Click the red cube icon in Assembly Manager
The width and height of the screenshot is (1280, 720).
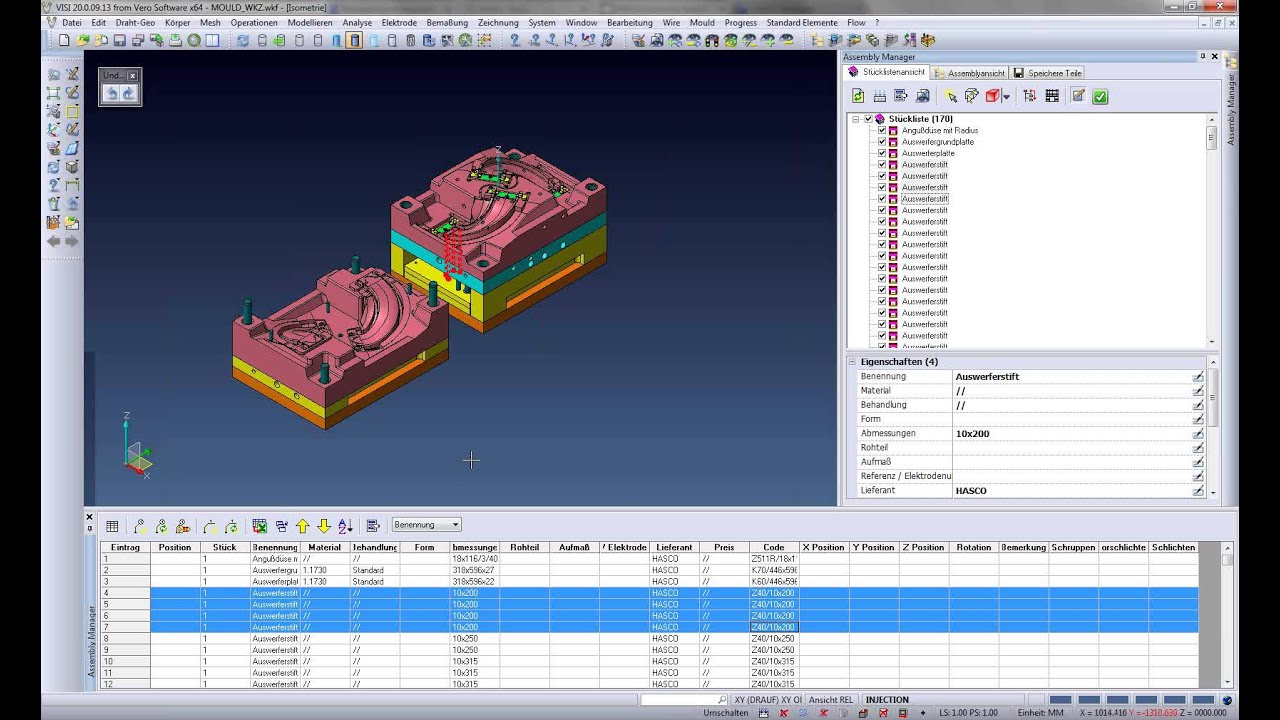pos(992,96)
